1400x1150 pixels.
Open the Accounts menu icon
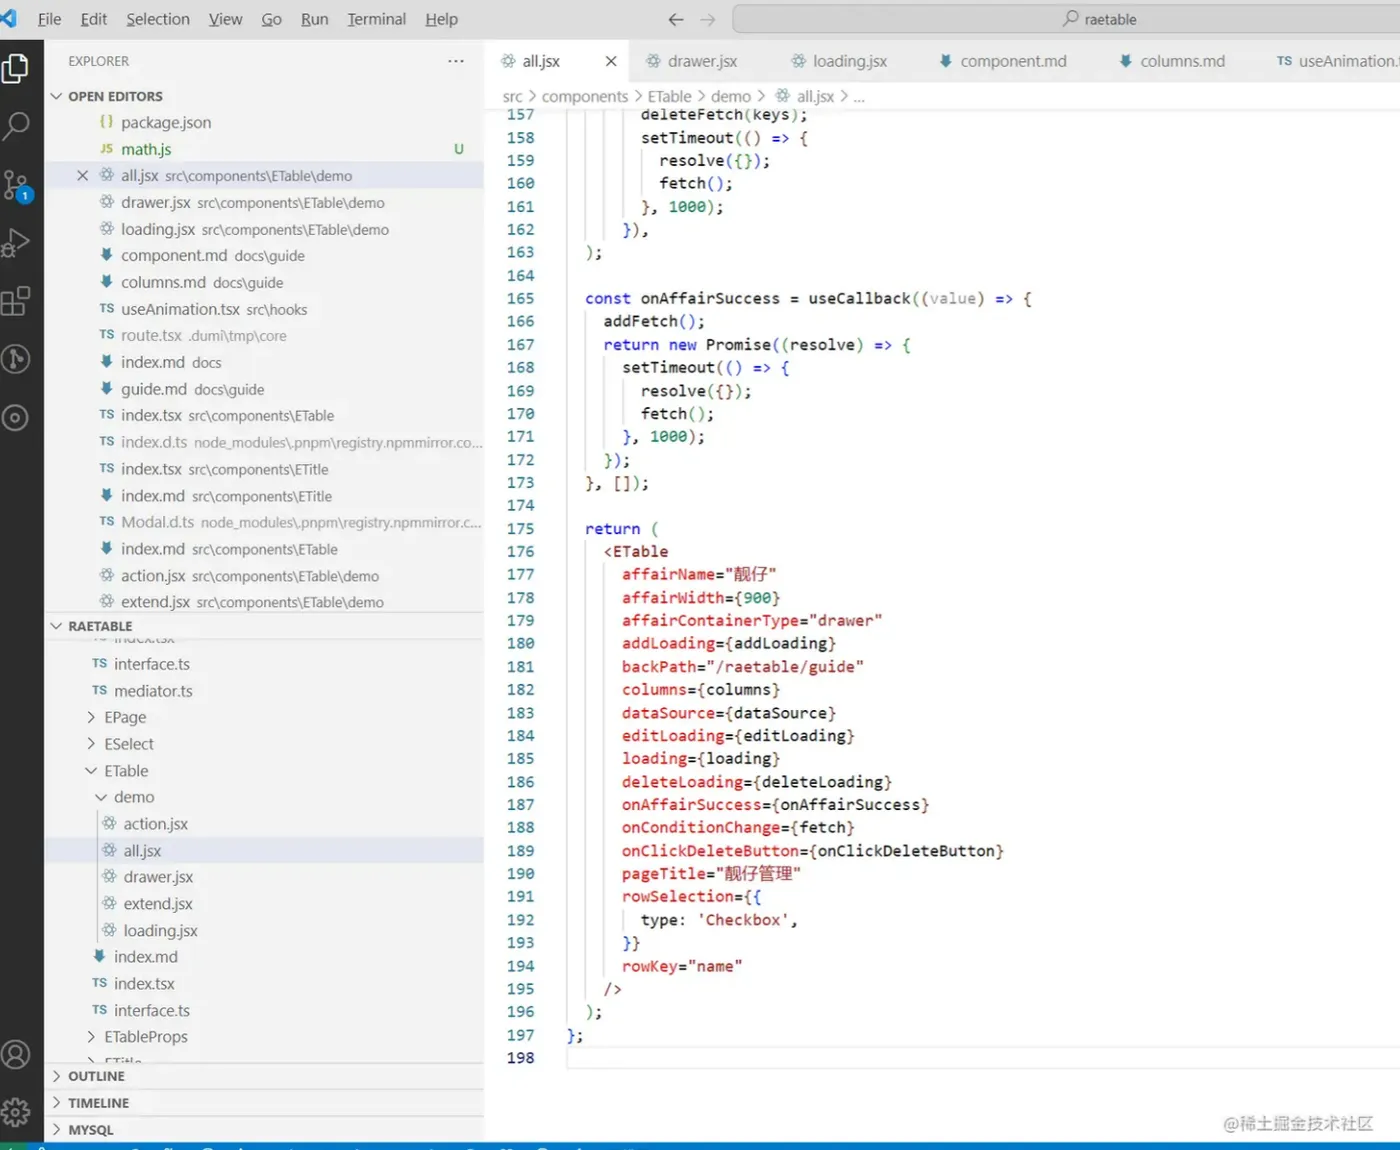click(16, 1054)
